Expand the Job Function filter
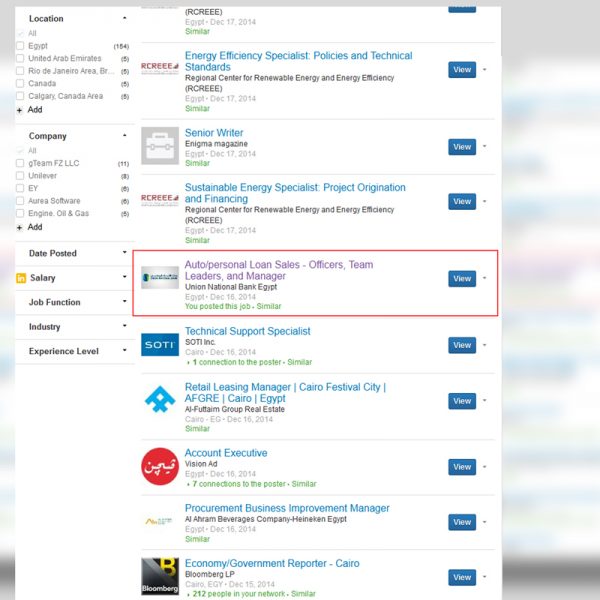Screen dimensions: 600x600 (124, 301)
